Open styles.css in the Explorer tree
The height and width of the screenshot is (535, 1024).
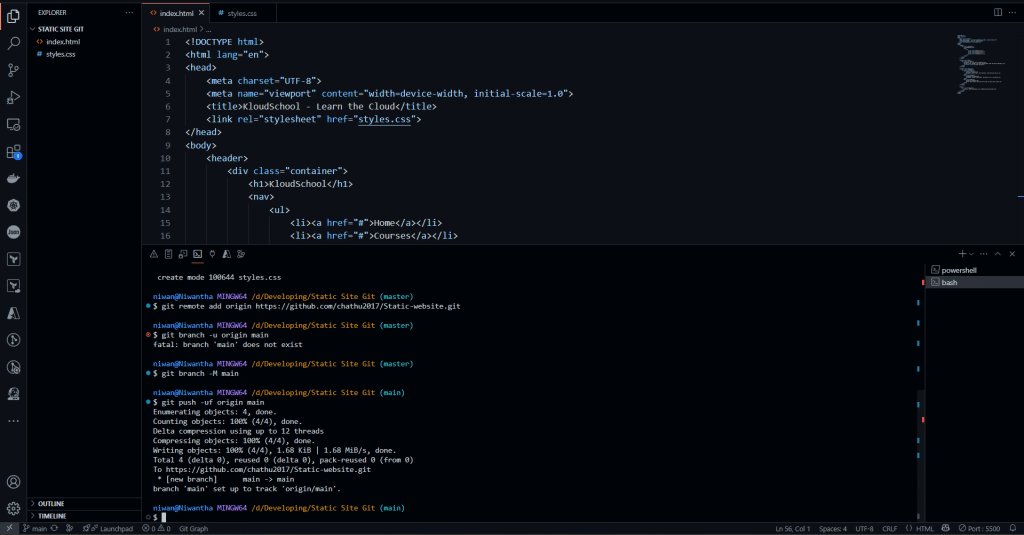coord(60,54)
